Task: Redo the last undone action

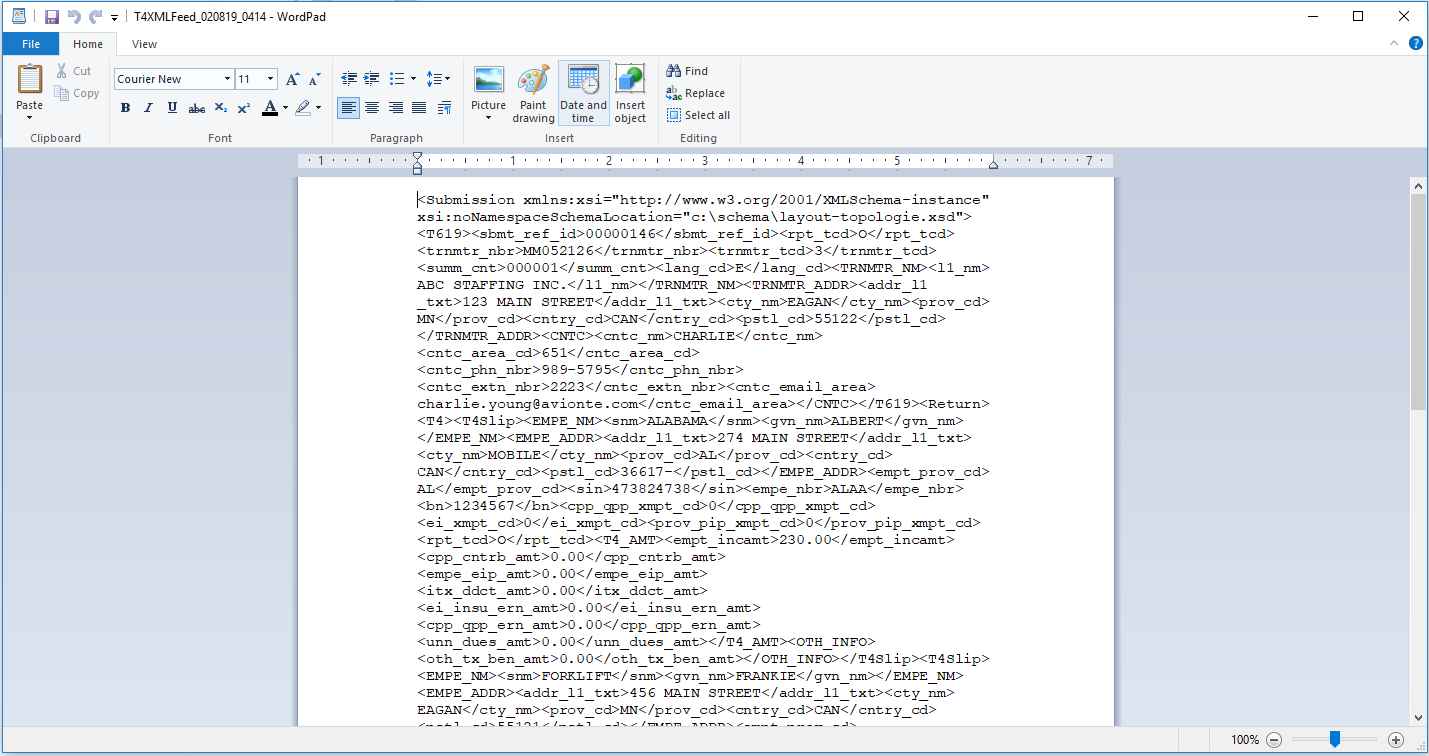Action: pos(95,17)
